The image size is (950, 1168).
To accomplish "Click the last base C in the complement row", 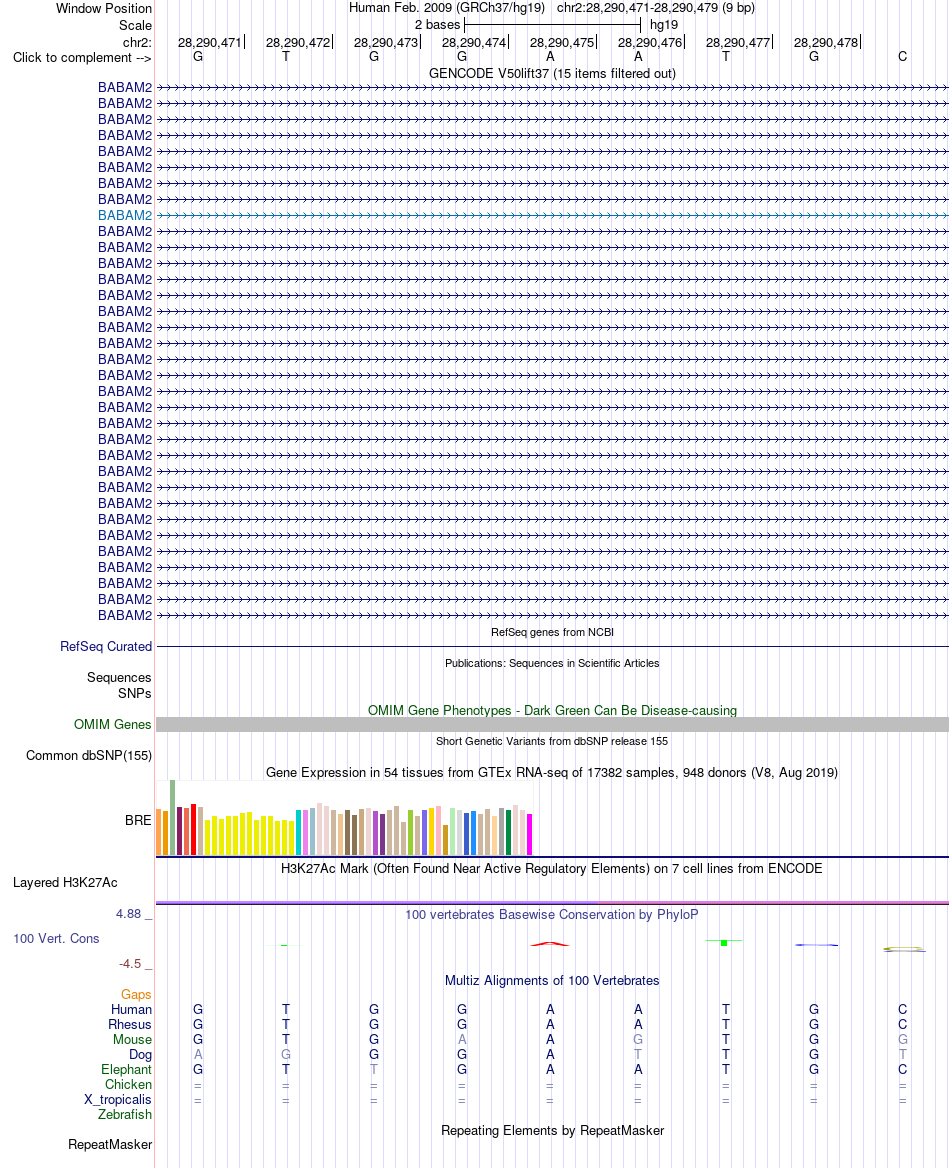I will pyautogui.click(x=902, y=57).
